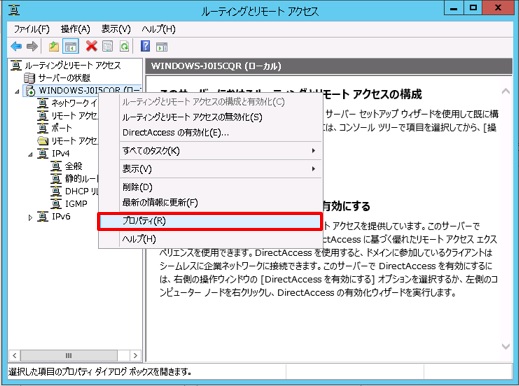Click the ルーティングとリモート アクセス root node icon
The image size is (519, 386).
click(x=16, y=65)
